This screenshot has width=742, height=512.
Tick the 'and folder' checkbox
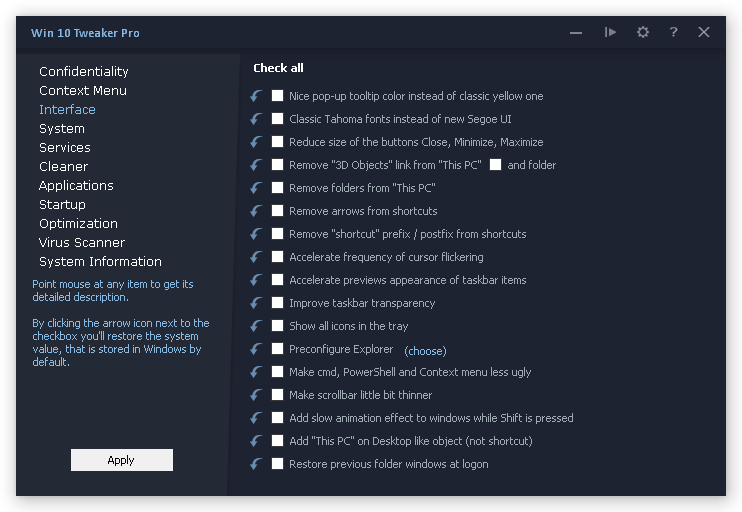click(495, 165)
